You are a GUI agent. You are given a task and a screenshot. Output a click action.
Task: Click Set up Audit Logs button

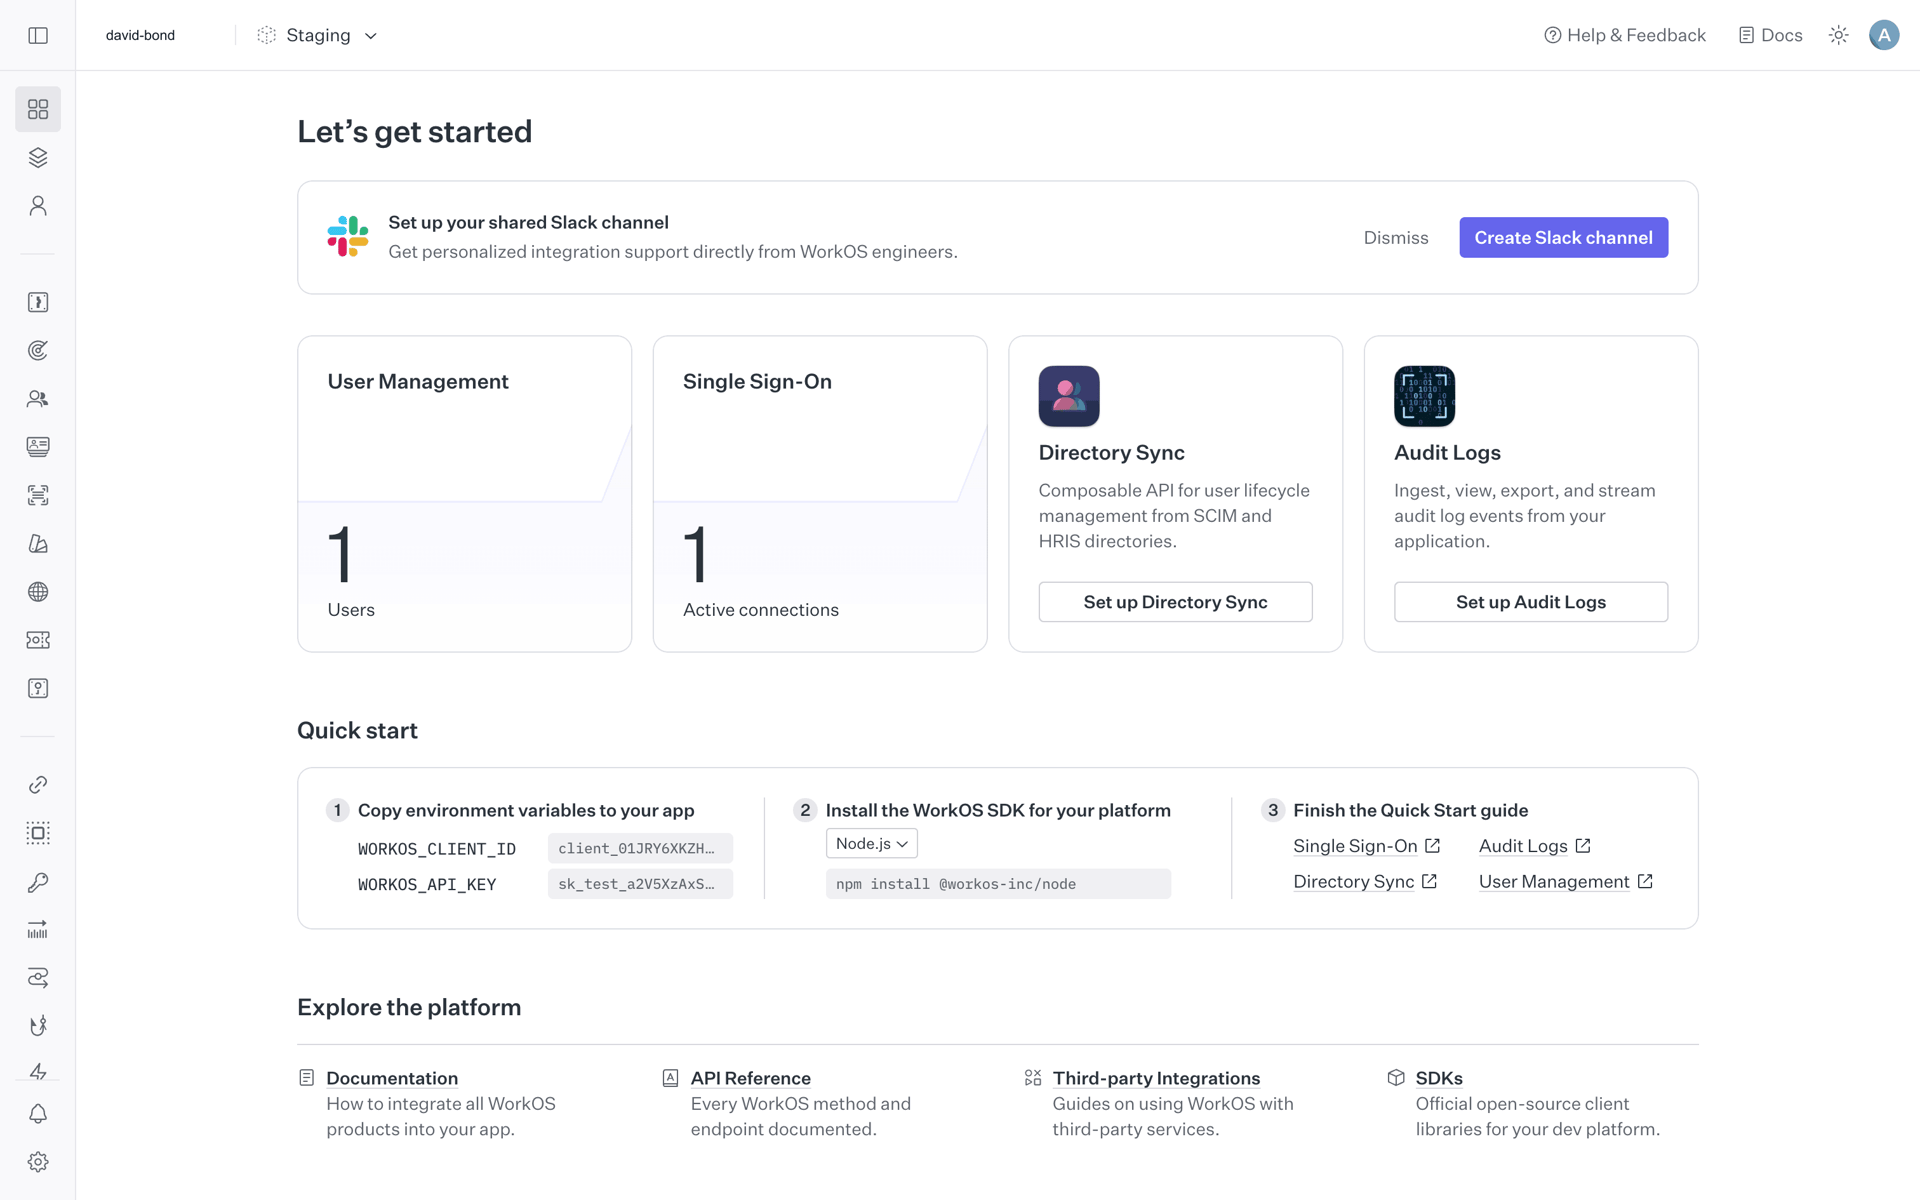(1530, 602)
